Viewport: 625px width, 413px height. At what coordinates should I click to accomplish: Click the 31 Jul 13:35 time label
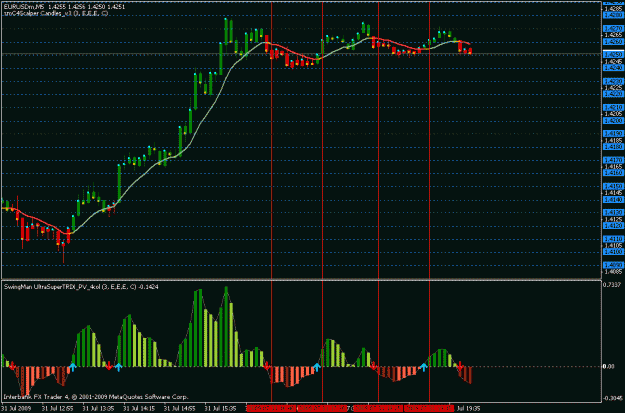click(x=98, y=409)
